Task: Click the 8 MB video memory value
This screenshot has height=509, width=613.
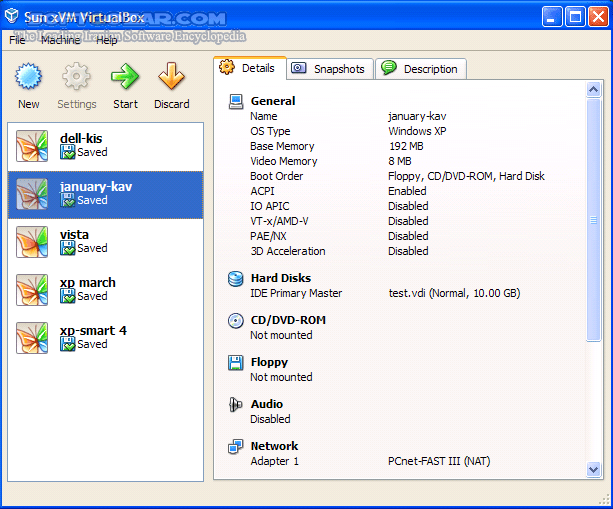Action: point(400,161)
